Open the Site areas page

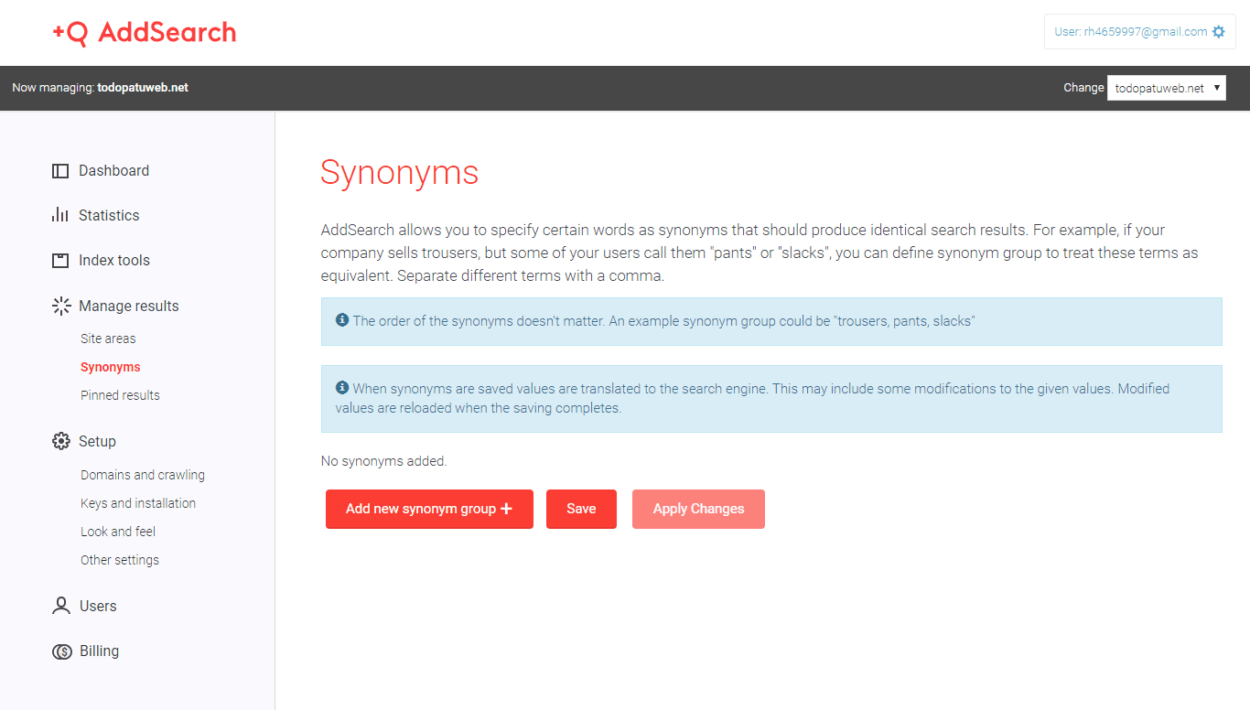coord(108,339)
